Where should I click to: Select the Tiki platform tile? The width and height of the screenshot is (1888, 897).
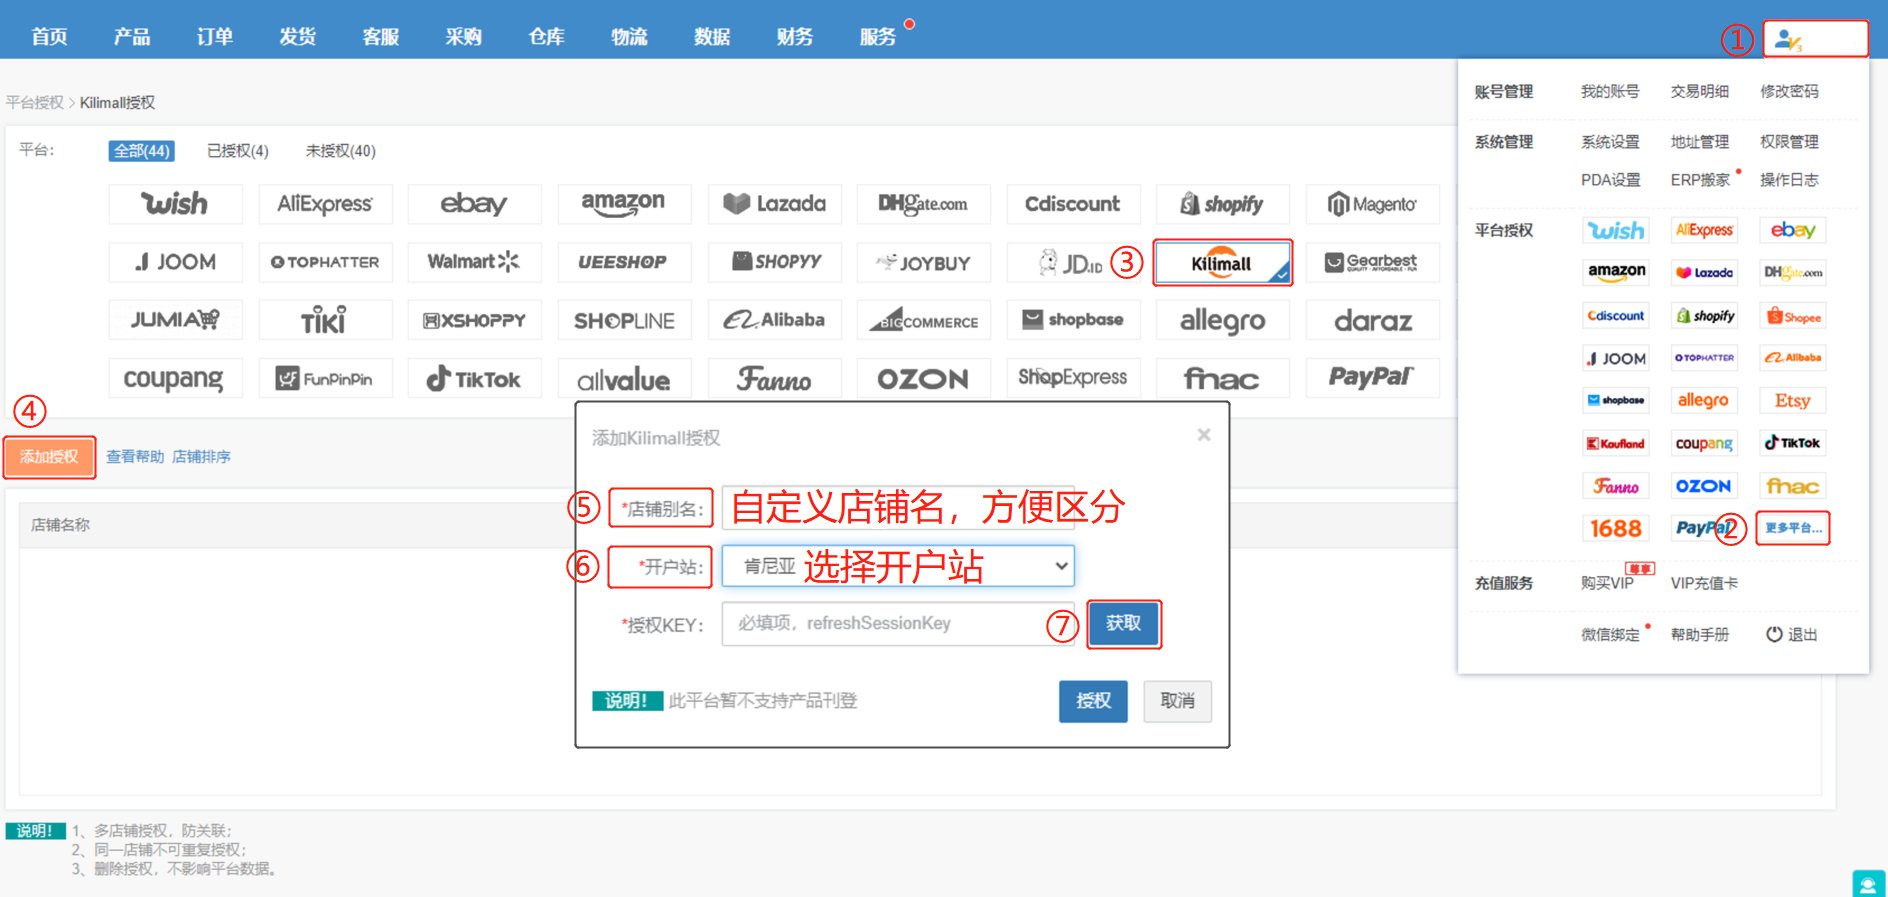point(325,320)
